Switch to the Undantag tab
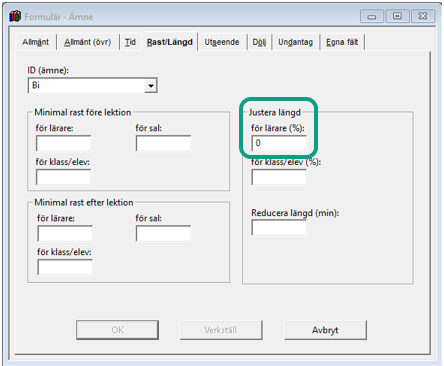Screen dimensions: 444x366 pyautogui.click(x=295, y=42)
